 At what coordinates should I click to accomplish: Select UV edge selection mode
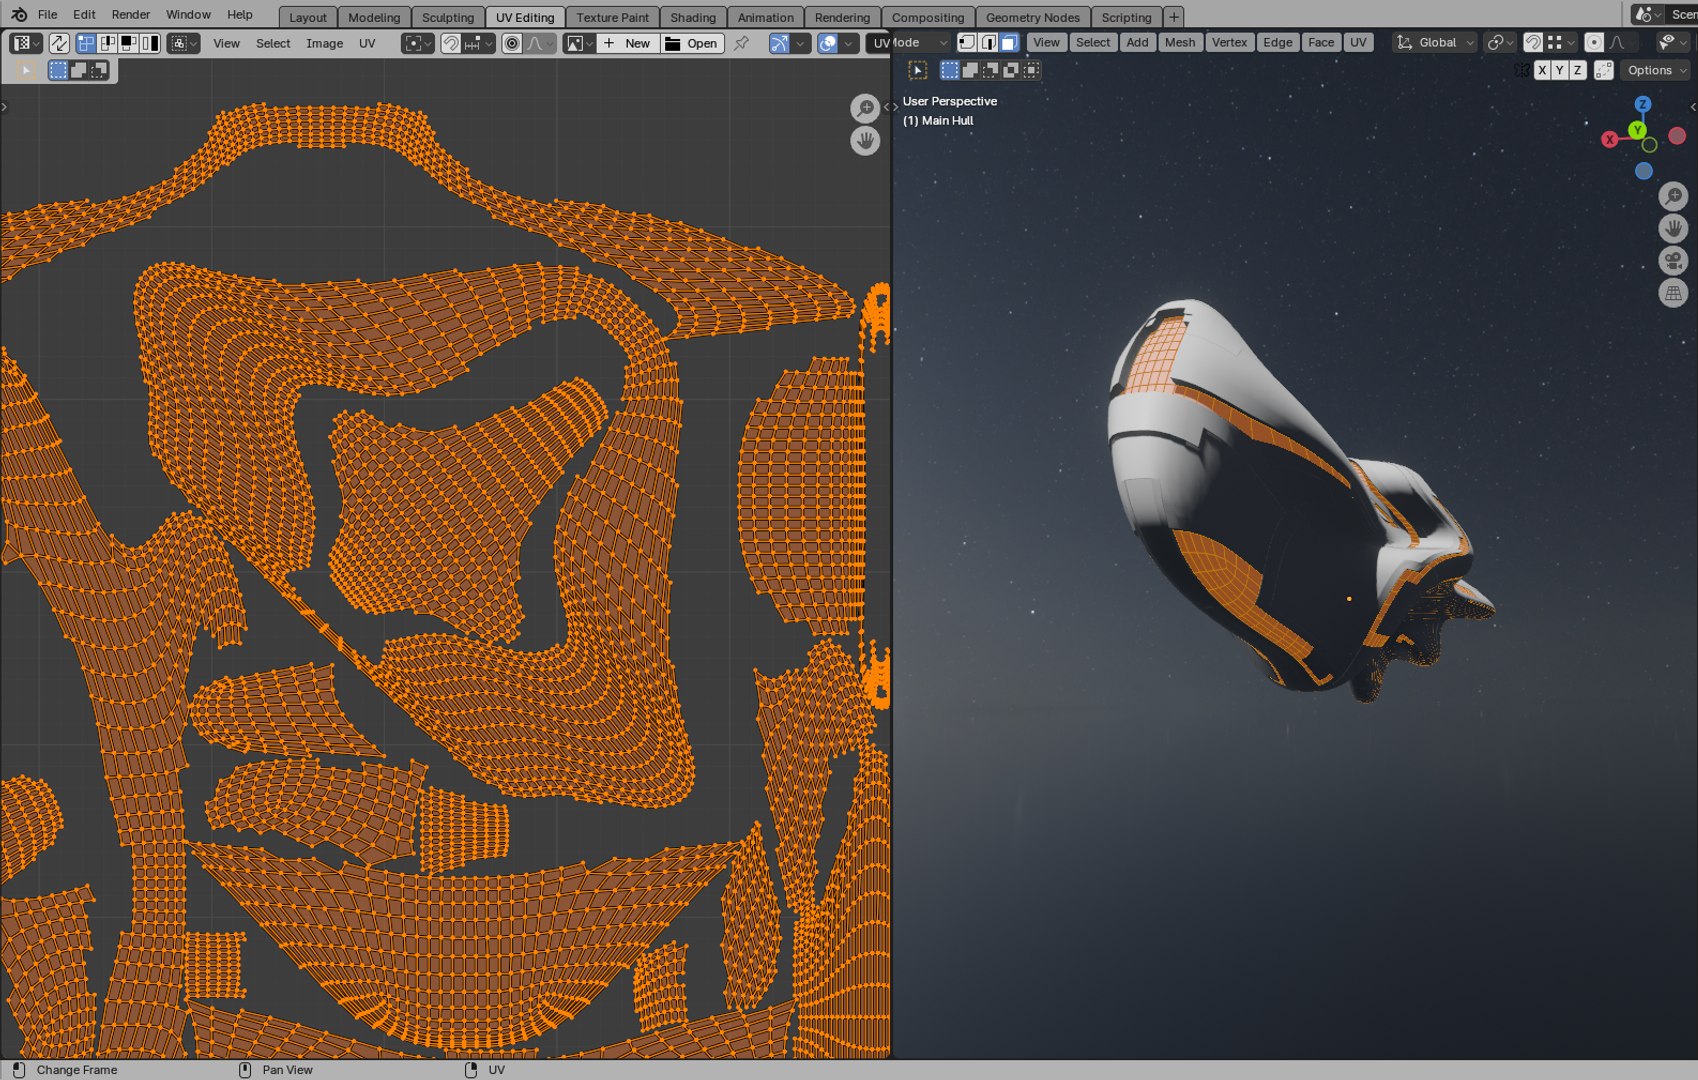107,43
